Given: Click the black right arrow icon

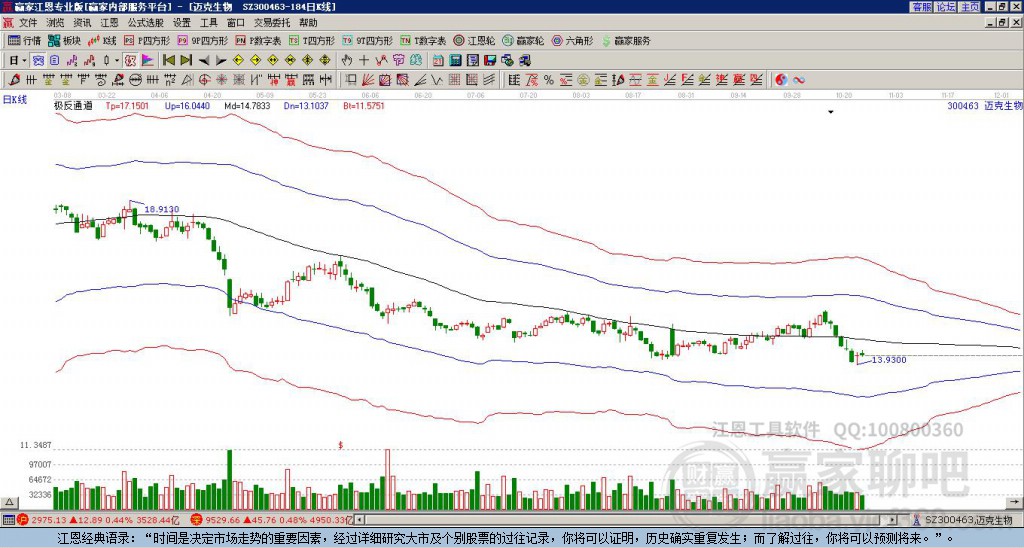Looking at the screenshot, I should coord(221,61).
